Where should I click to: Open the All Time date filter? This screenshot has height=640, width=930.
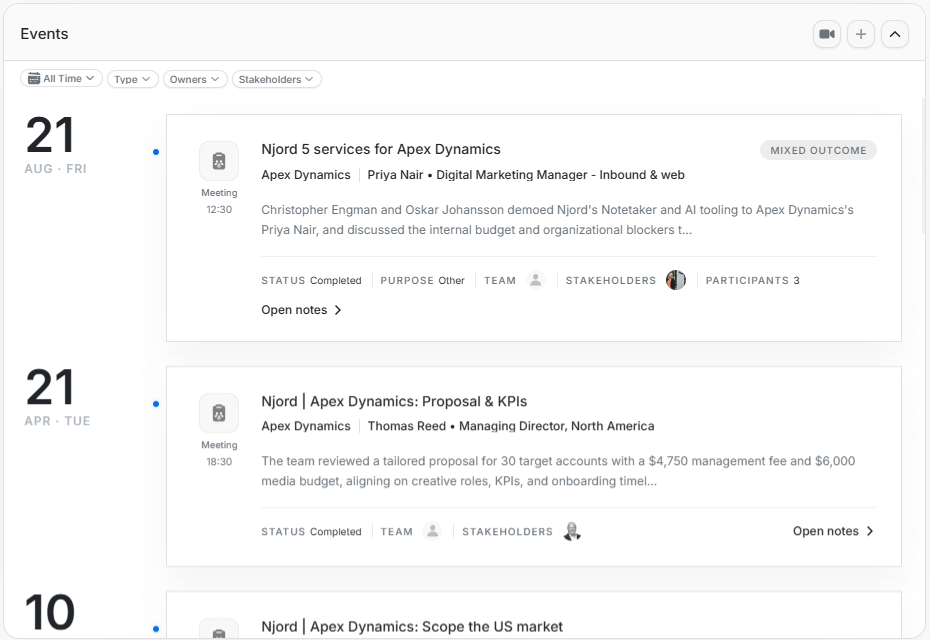61,78
